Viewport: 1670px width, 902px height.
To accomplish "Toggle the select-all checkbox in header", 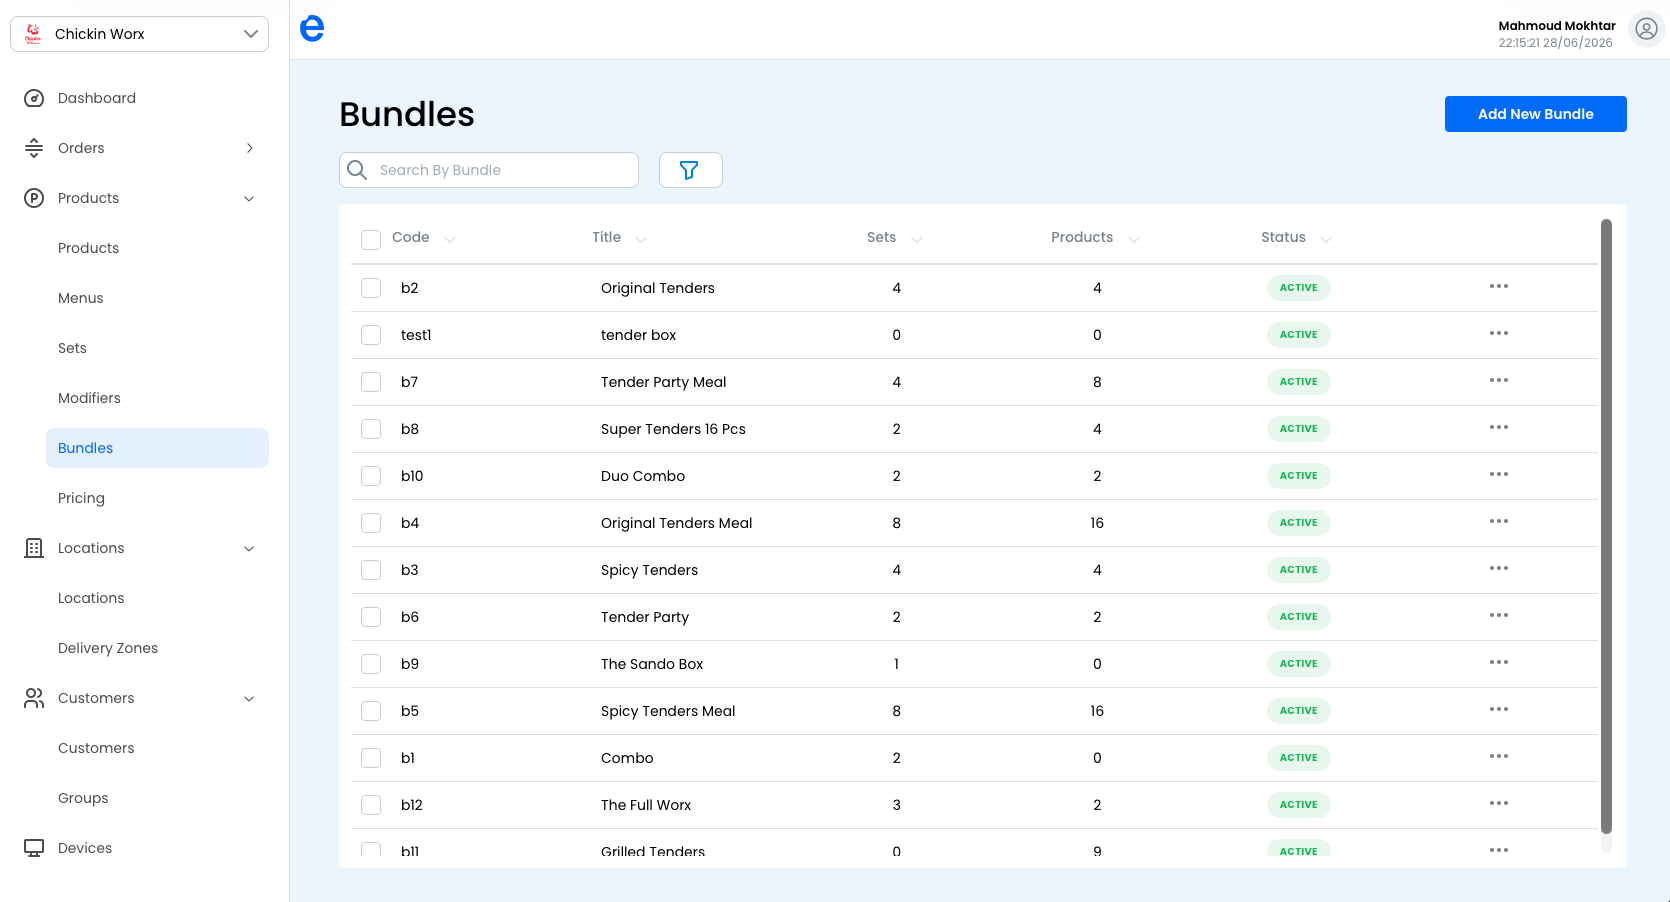I will click(x=371, y=239).
